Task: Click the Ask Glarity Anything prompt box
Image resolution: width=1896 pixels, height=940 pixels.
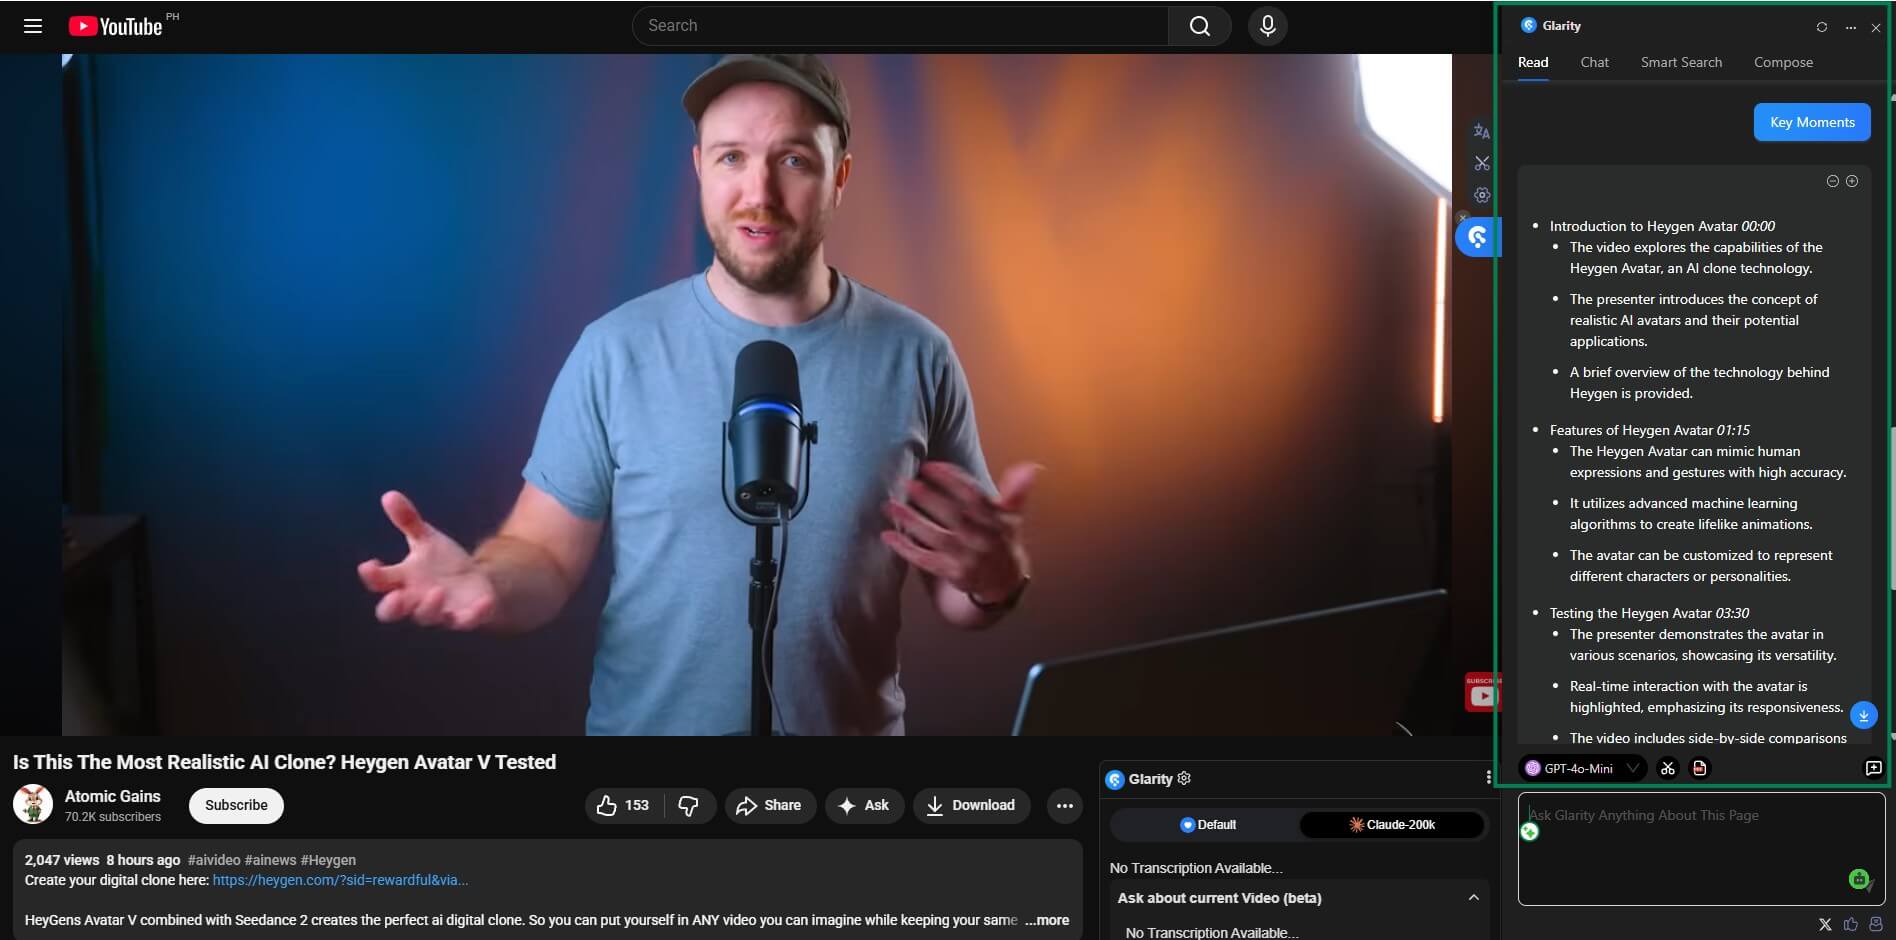Action: pos(1701,849)
